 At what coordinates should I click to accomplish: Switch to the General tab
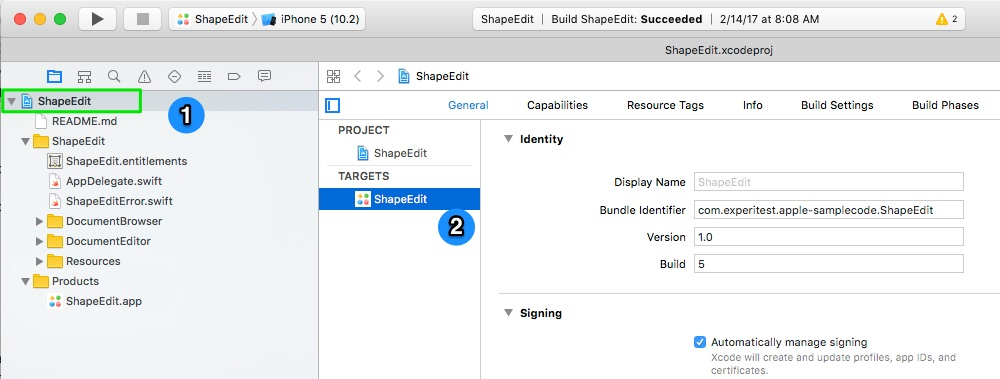click(x=468, y=105)
